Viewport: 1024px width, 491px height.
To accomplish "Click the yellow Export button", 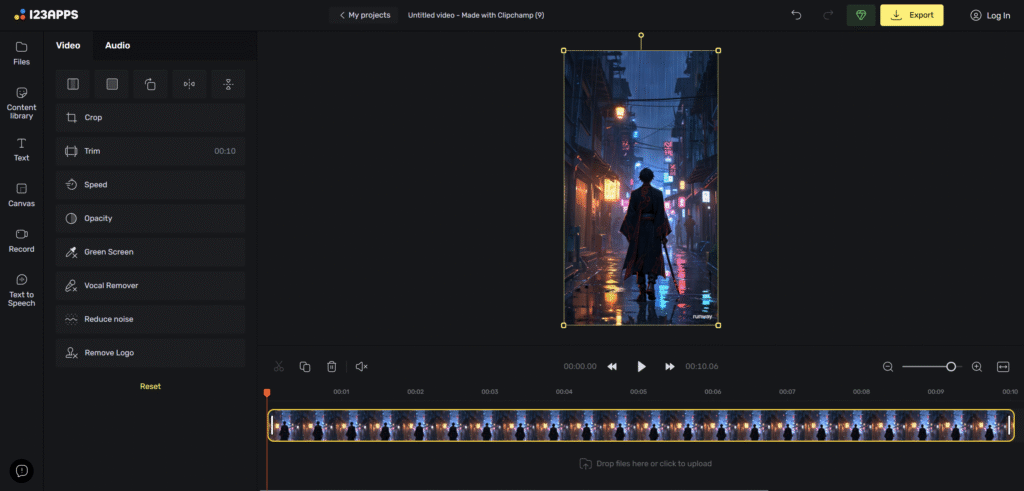I will pos(912,15).
